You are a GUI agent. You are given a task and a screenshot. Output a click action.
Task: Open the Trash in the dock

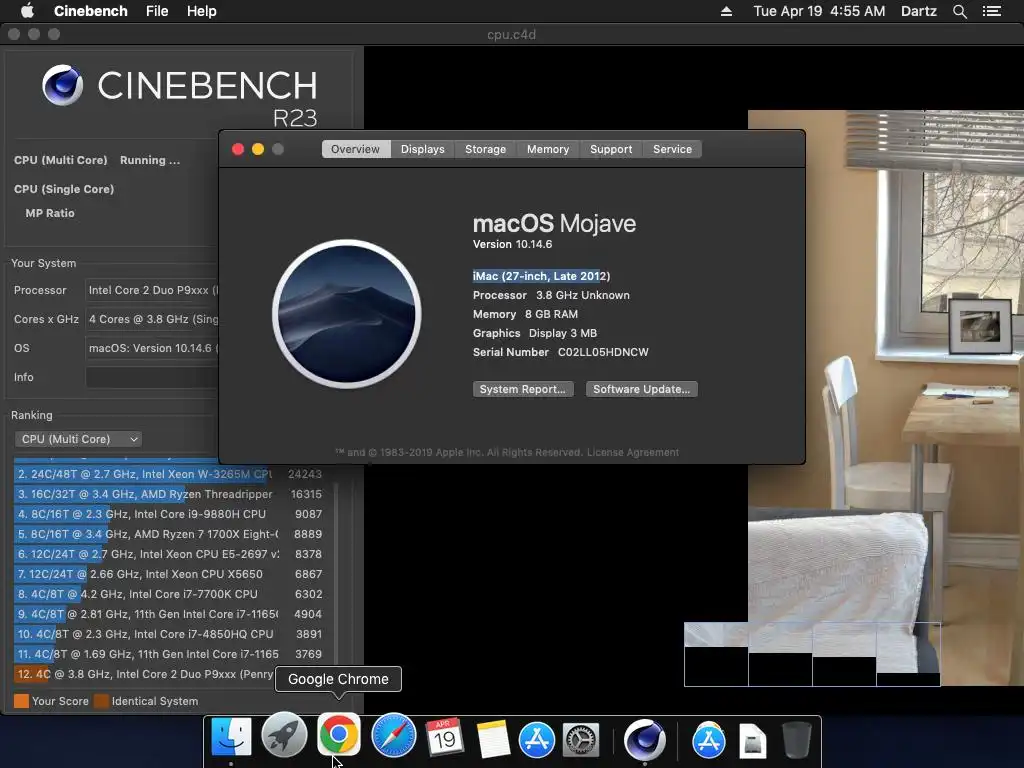pyautogui.click(x=797, y=740)
